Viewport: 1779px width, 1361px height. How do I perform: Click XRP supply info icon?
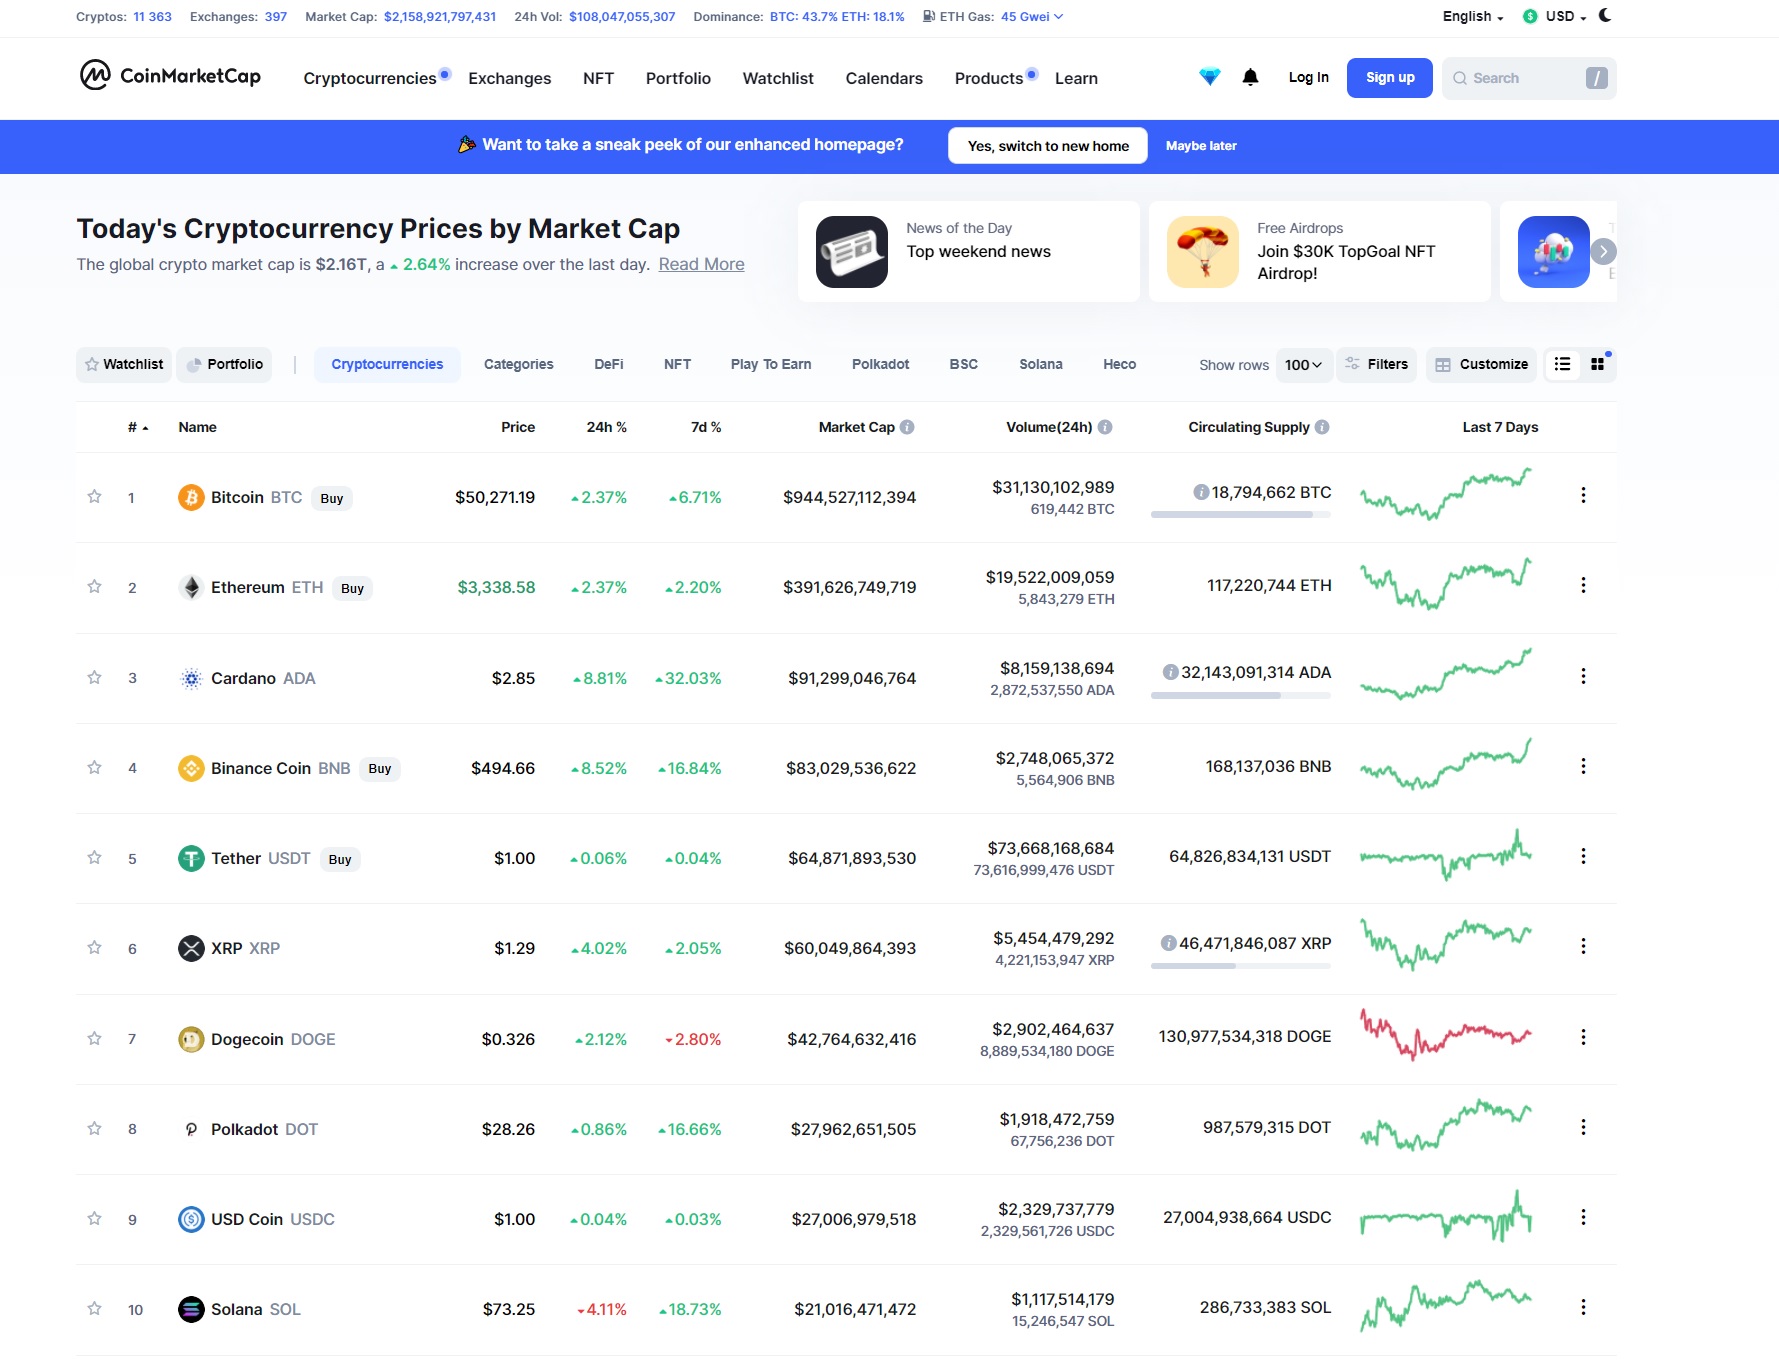pyautogui.click(x=1168, y=943)
